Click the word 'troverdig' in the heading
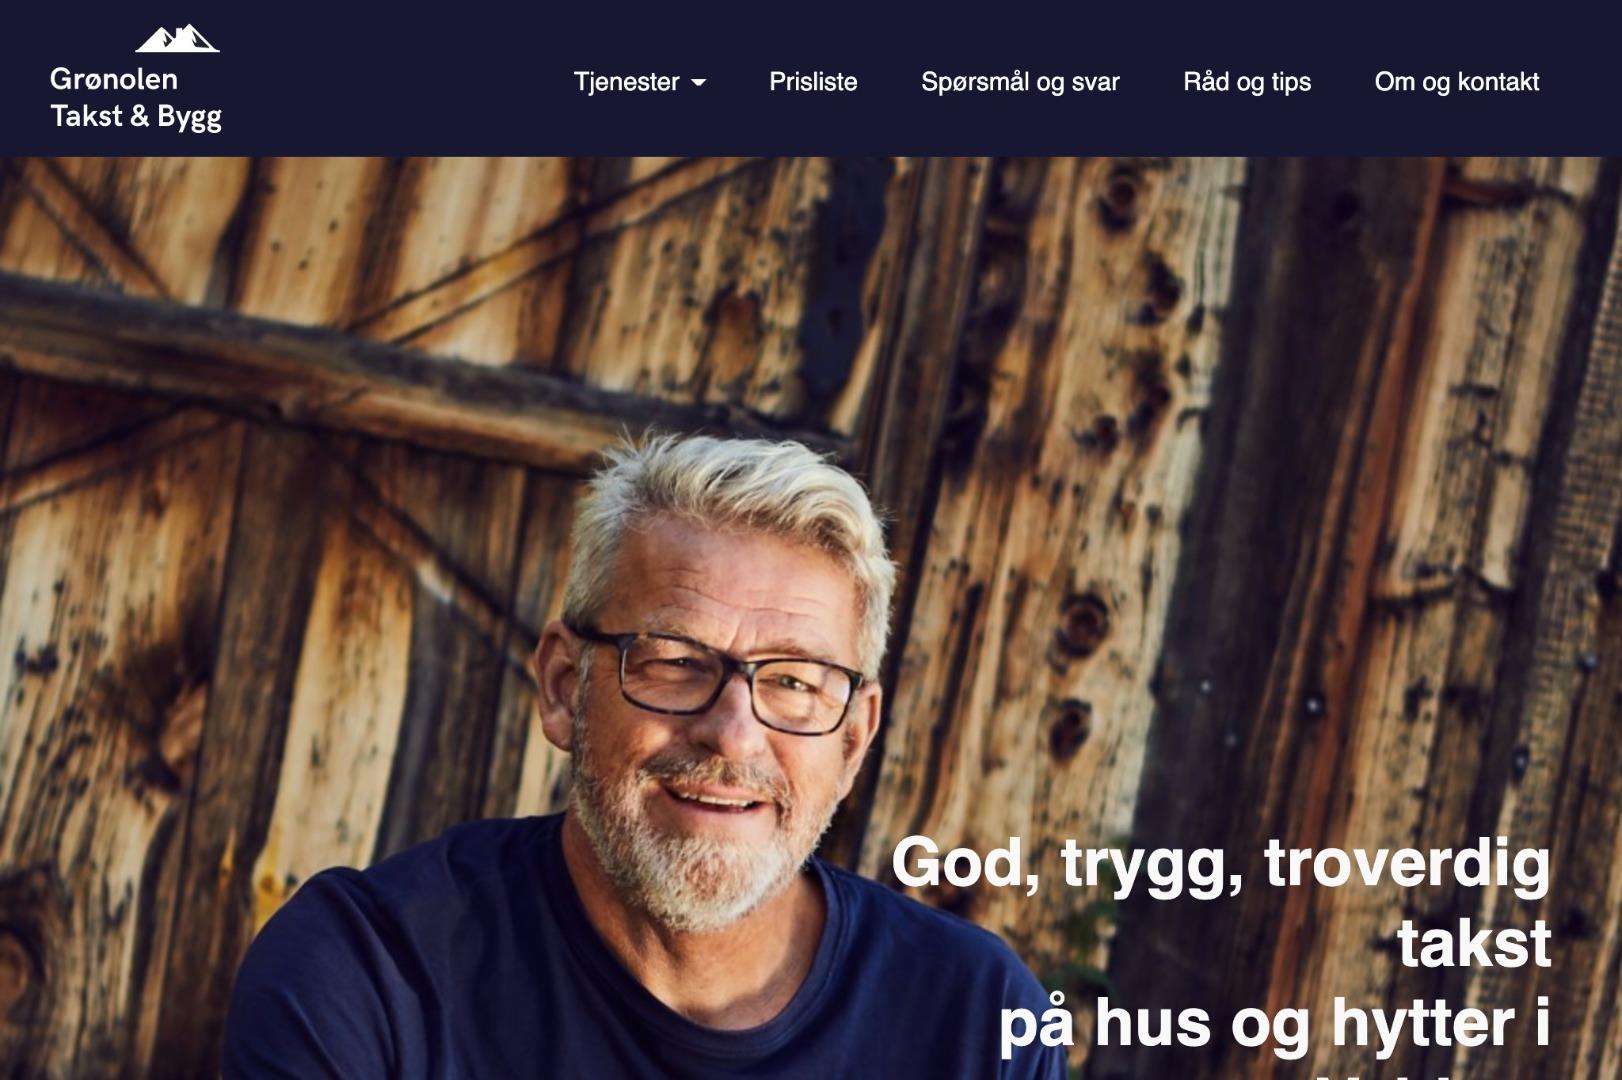Viewport: 1622px width, 1080px height. point(1407,864)
